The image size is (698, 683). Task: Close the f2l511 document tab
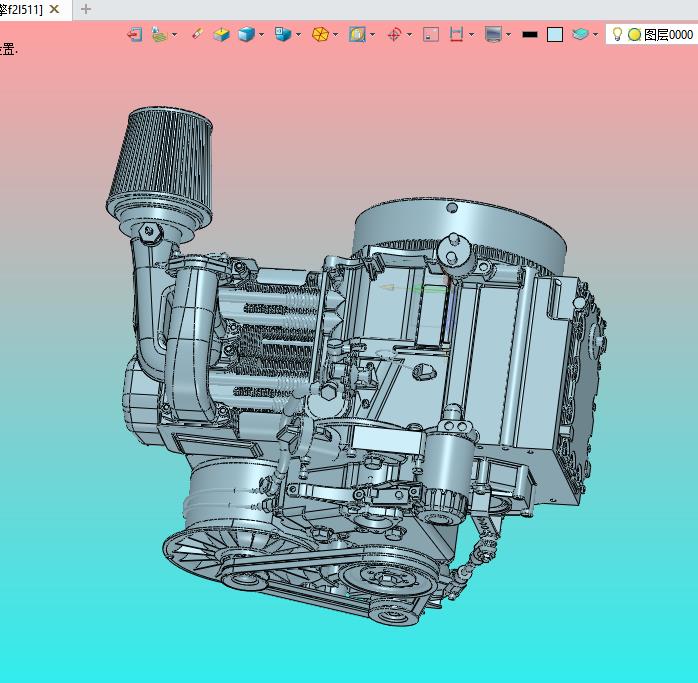pos(54,9)
